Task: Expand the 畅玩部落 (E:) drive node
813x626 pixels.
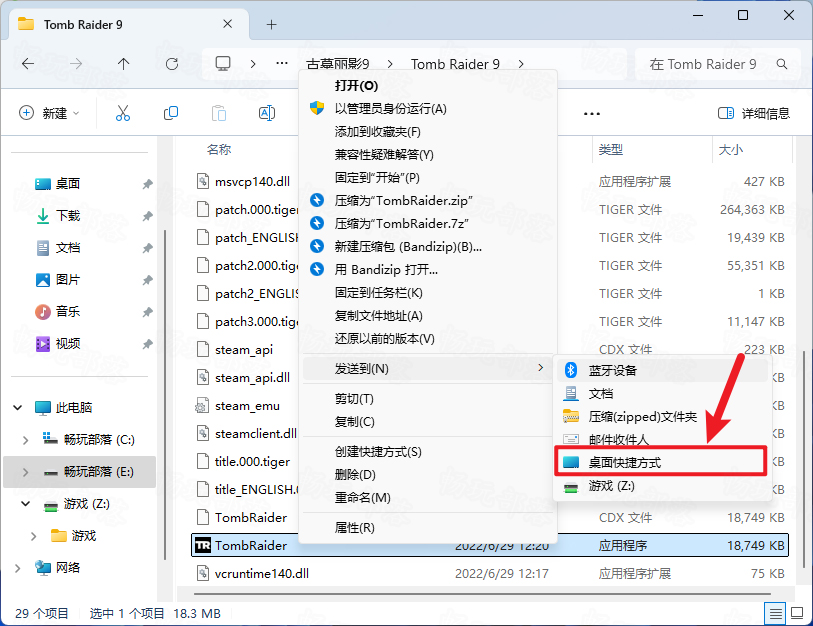Action: click(x=25, y=472)
